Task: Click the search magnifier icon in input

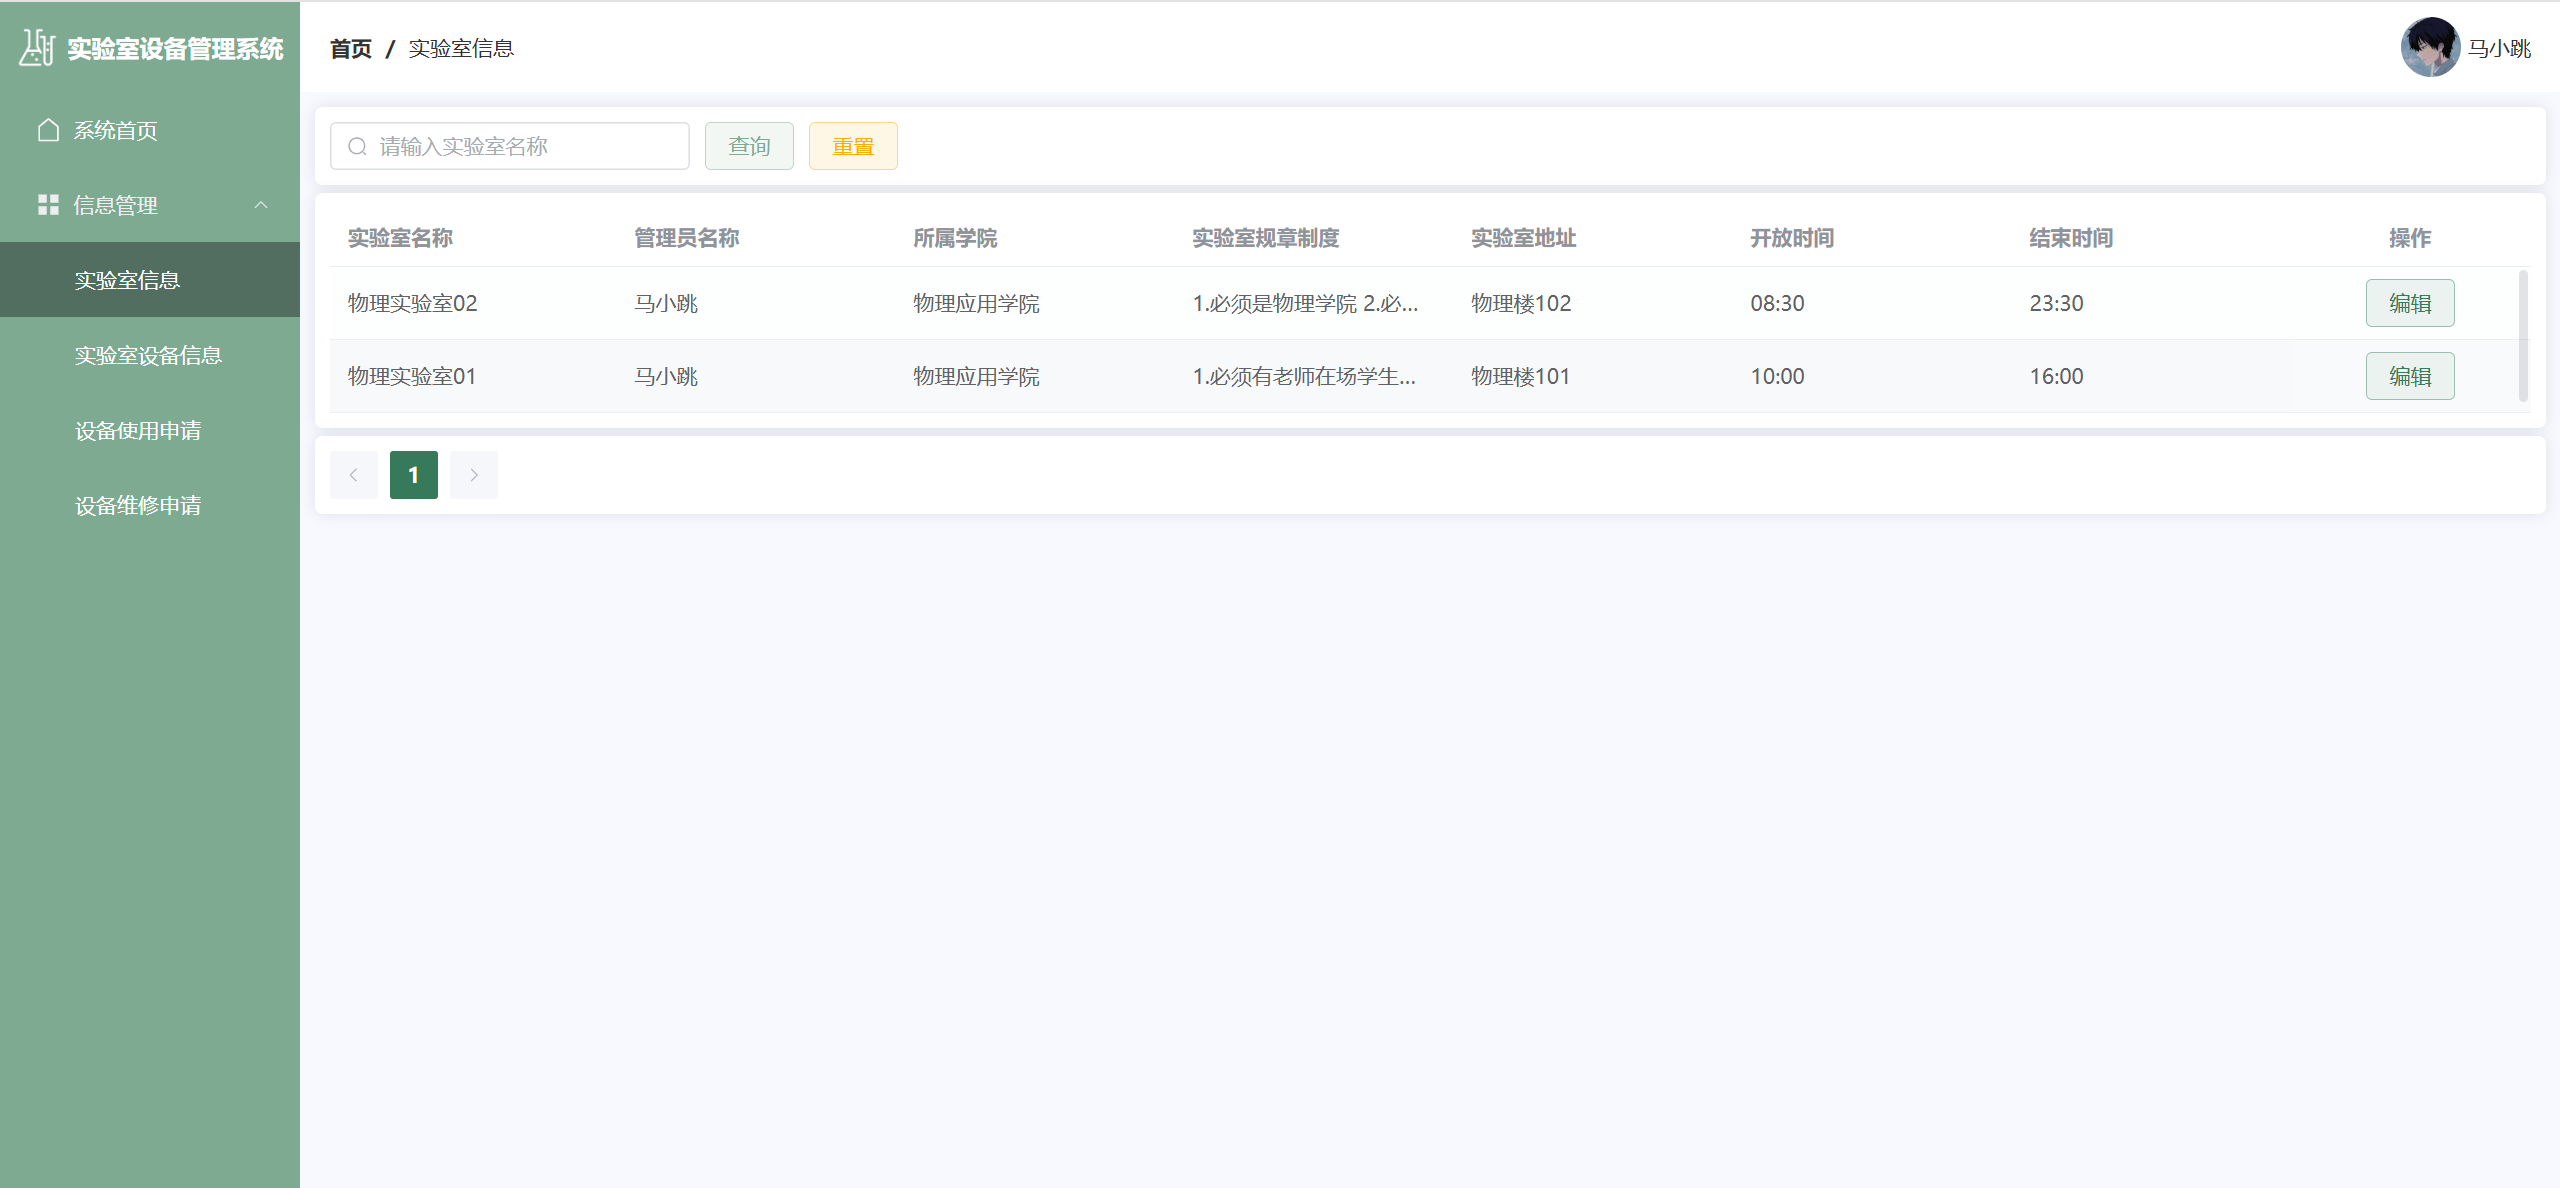Action: [357, 147]
